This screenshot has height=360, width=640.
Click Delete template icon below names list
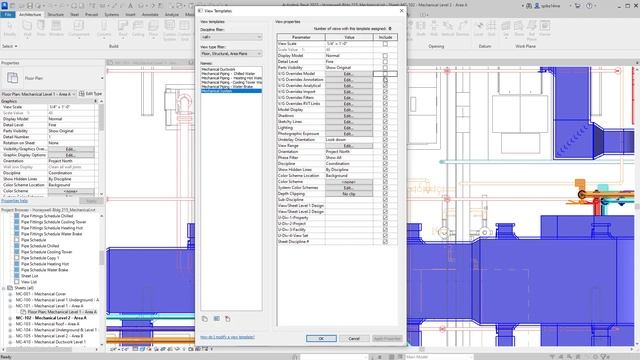coord(228,319)
